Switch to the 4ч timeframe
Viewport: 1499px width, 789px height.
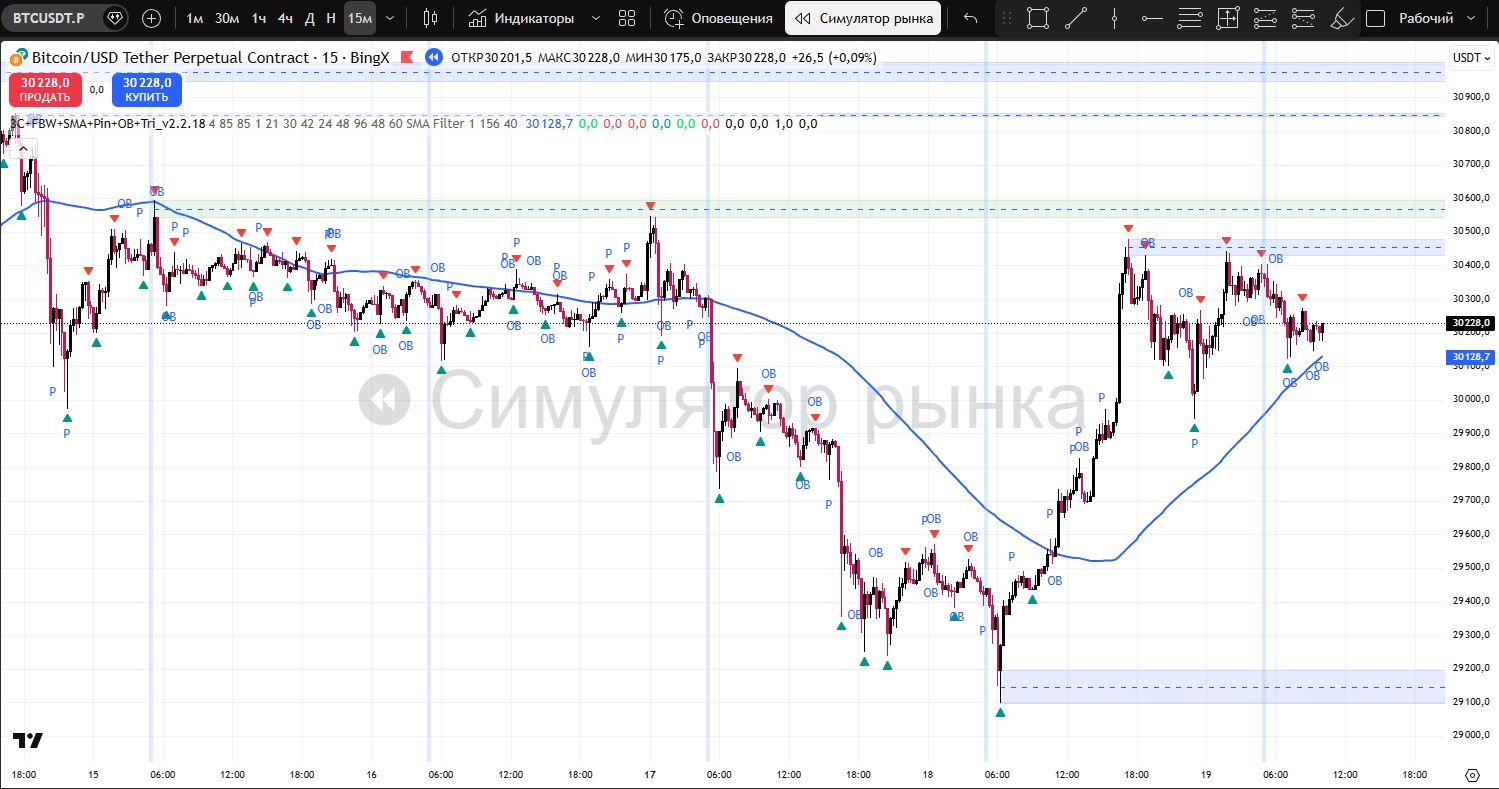(x=286, y=18)
